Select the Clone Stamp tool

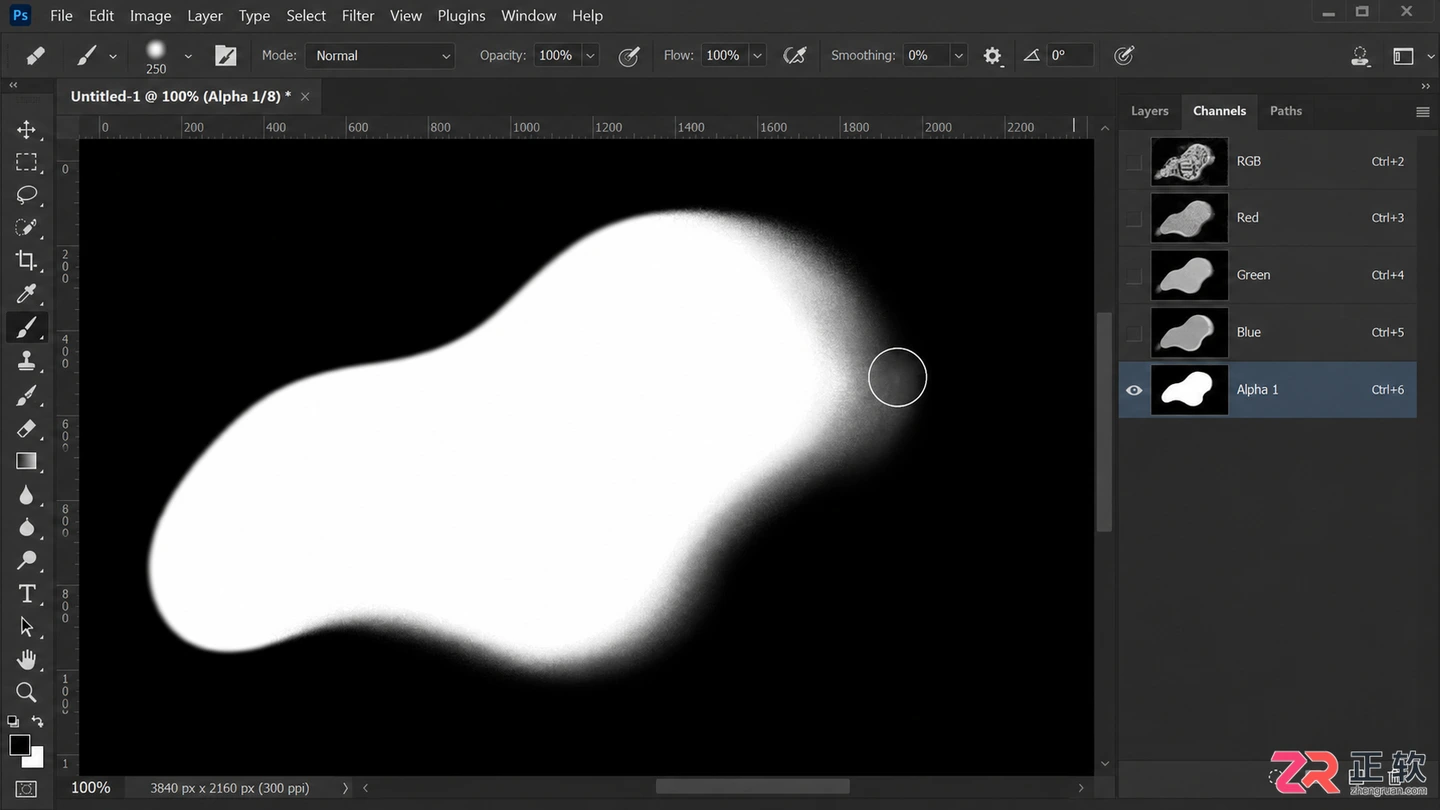(27, 360)
